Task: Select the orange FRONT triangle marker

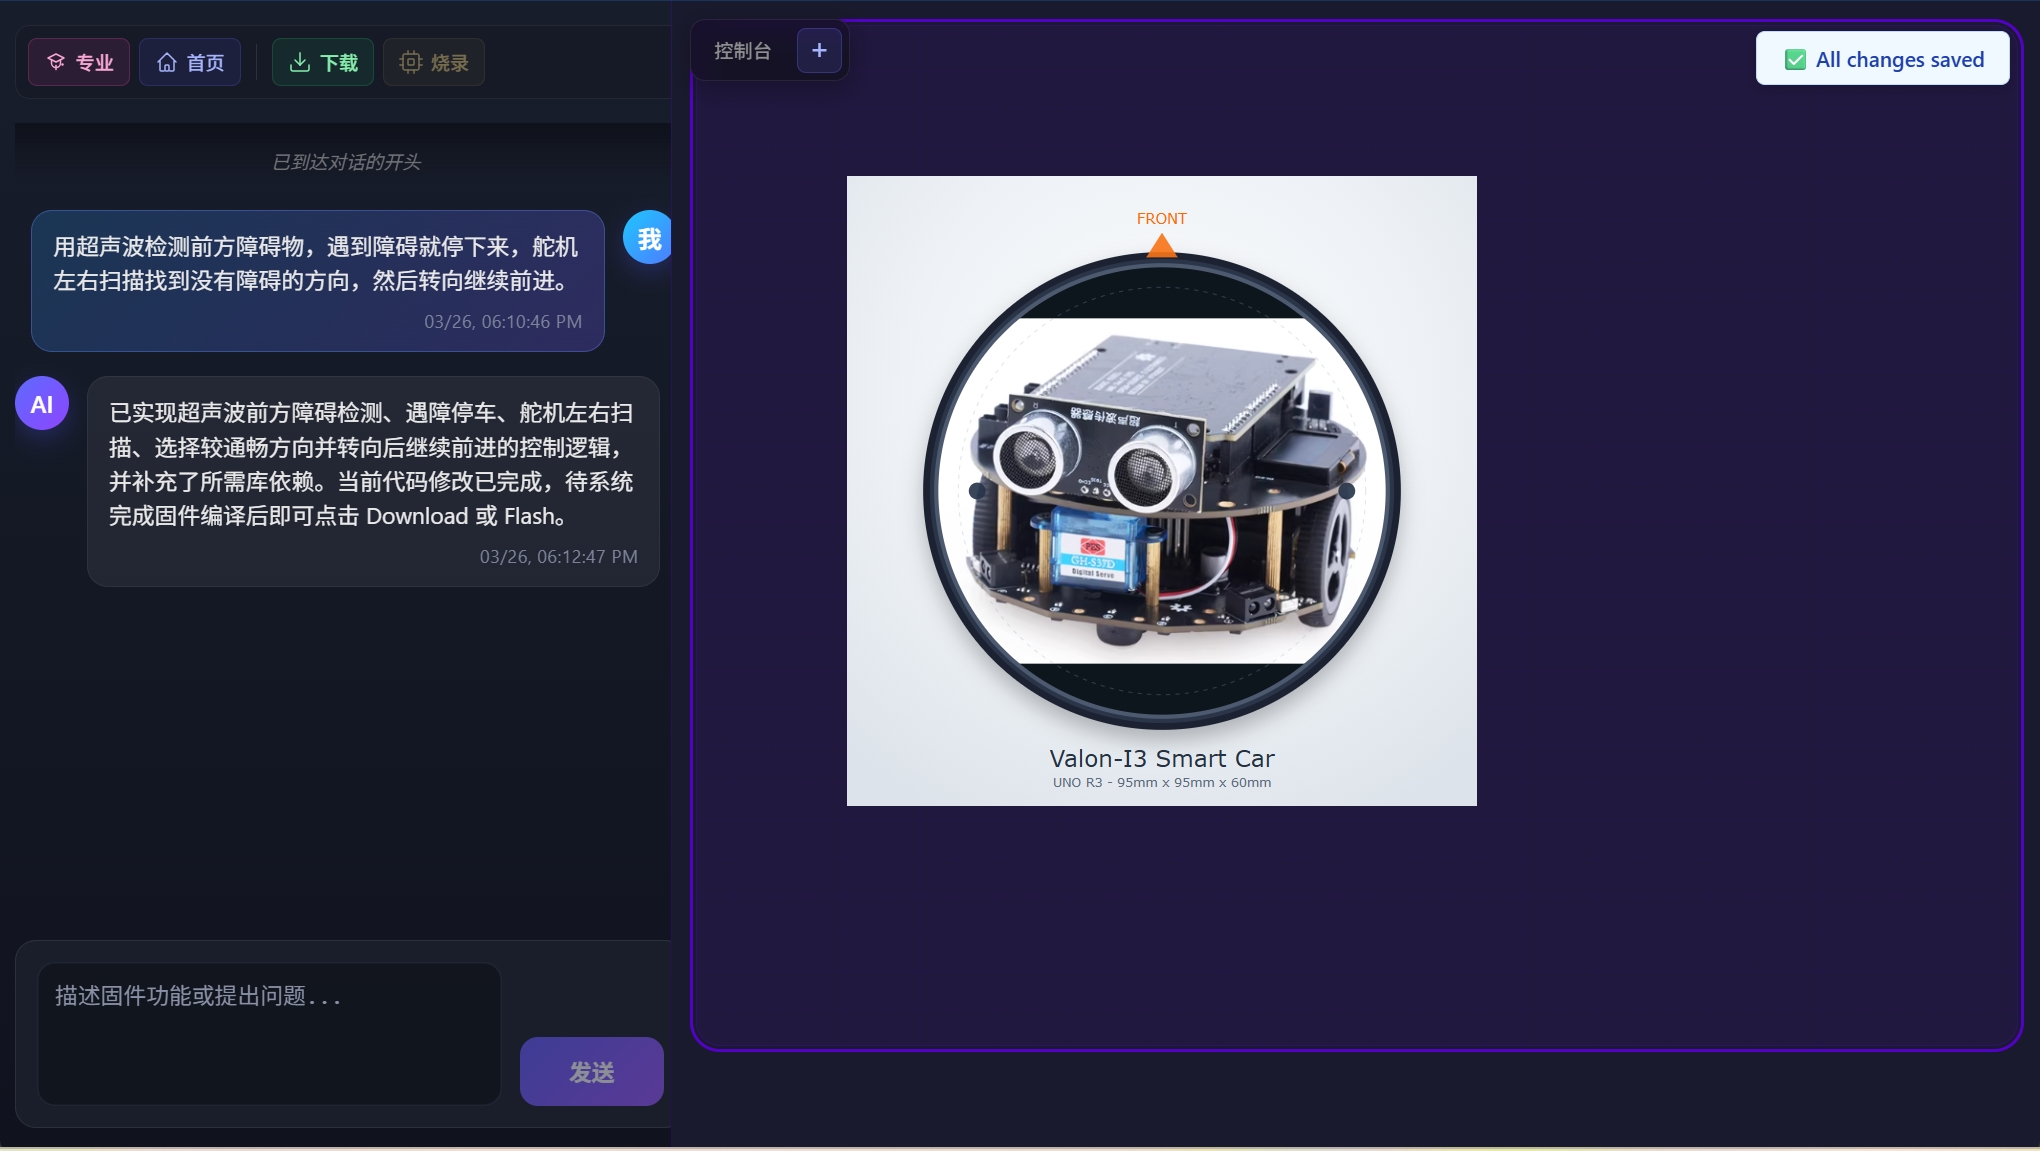Action: [x=1161, y=245]
